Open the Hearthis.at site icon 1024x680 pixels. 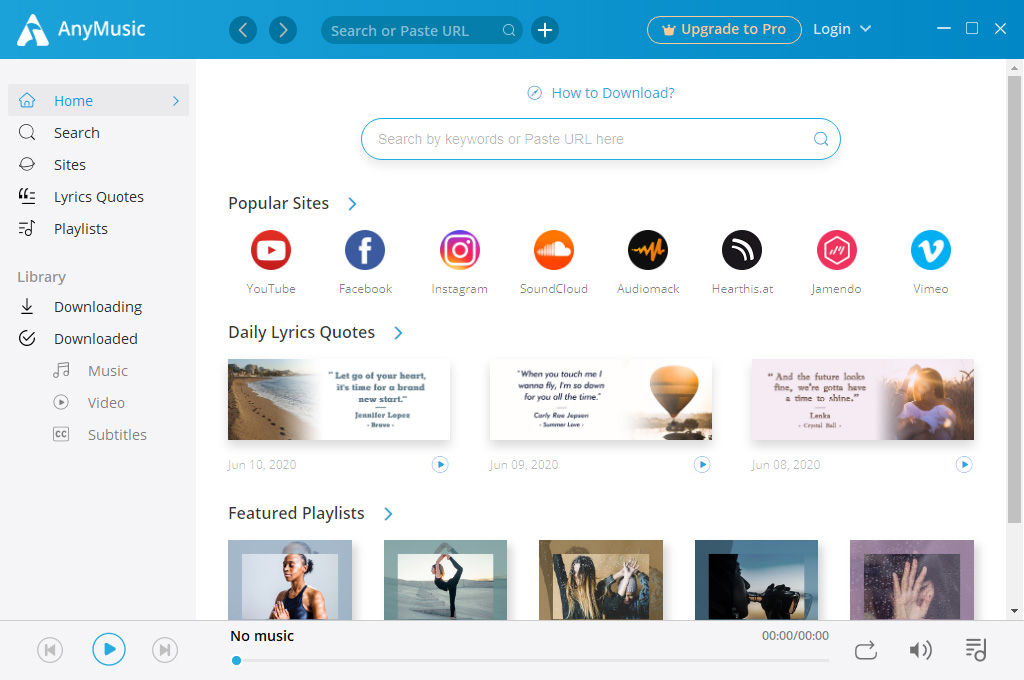[742, 250]
